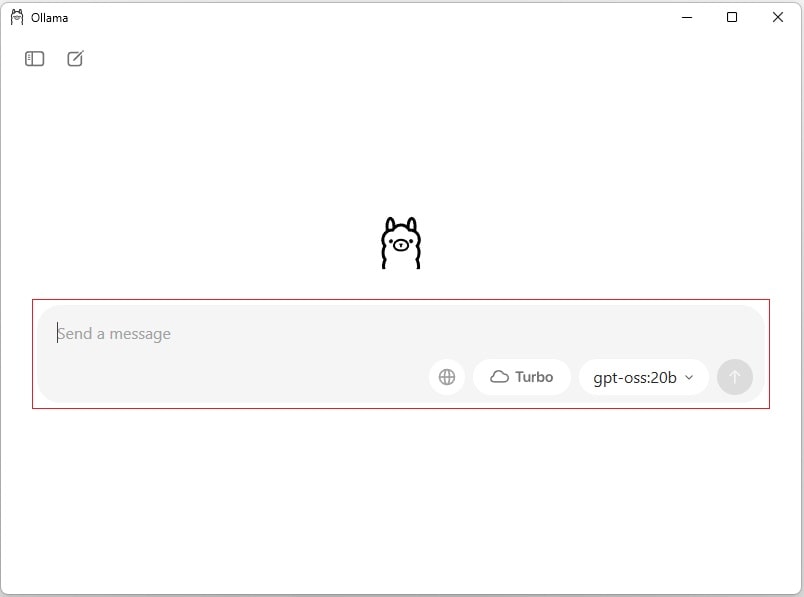Click the chevron beside gpt-oss:20b

689,377
